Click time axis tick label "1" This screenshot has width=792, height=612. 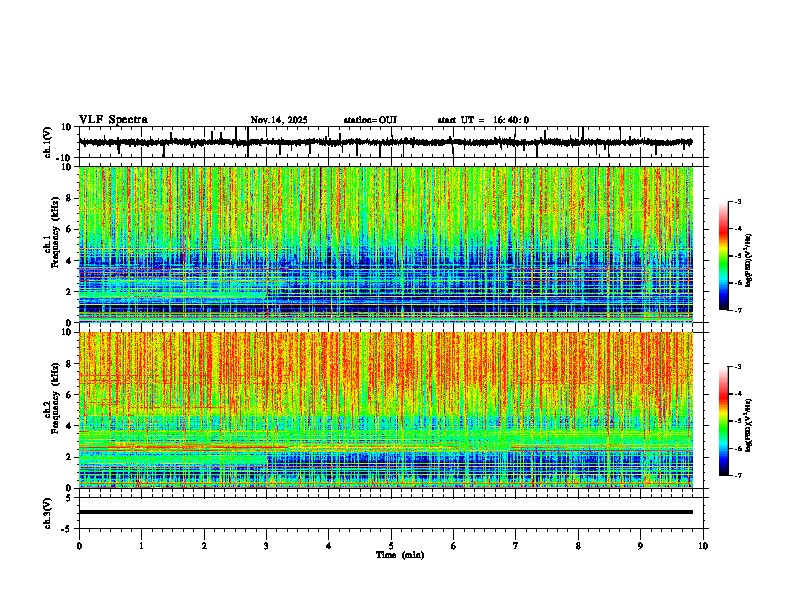141,546
